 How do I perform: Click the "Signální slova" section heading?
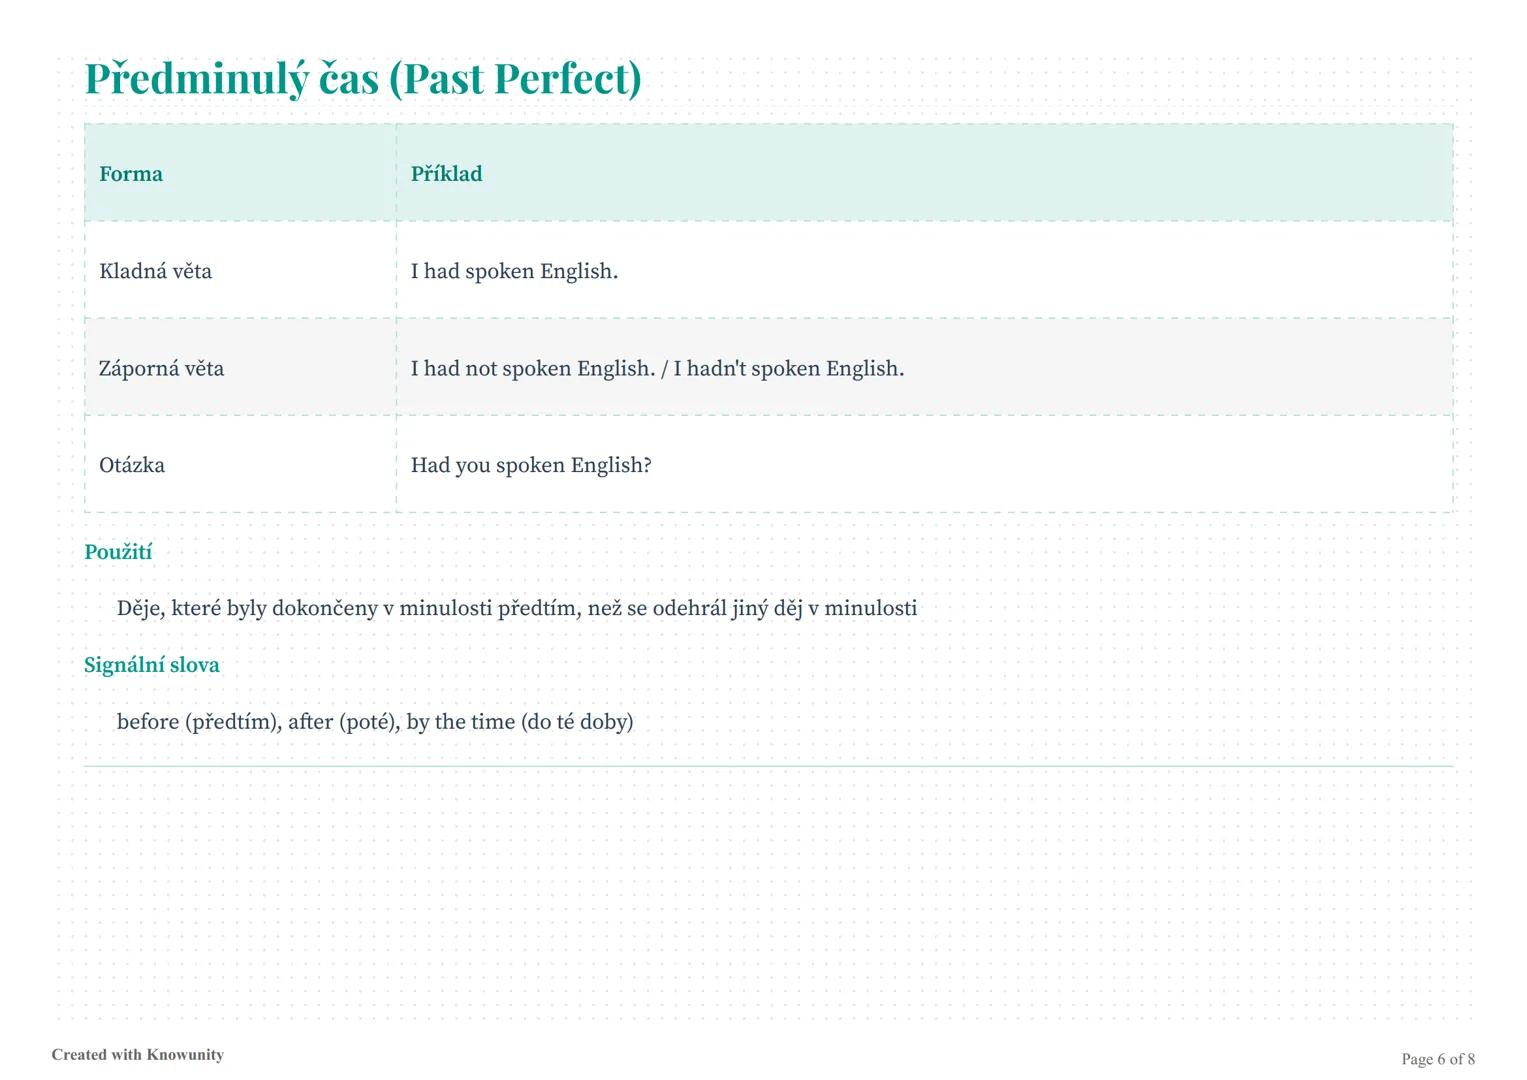[x=152, y=665]
